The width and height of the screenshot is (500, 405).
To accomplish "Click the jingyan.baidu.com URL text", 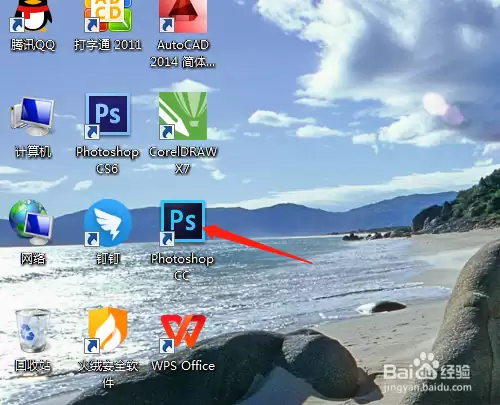I will pyautogui.click(x=427, y=387).
